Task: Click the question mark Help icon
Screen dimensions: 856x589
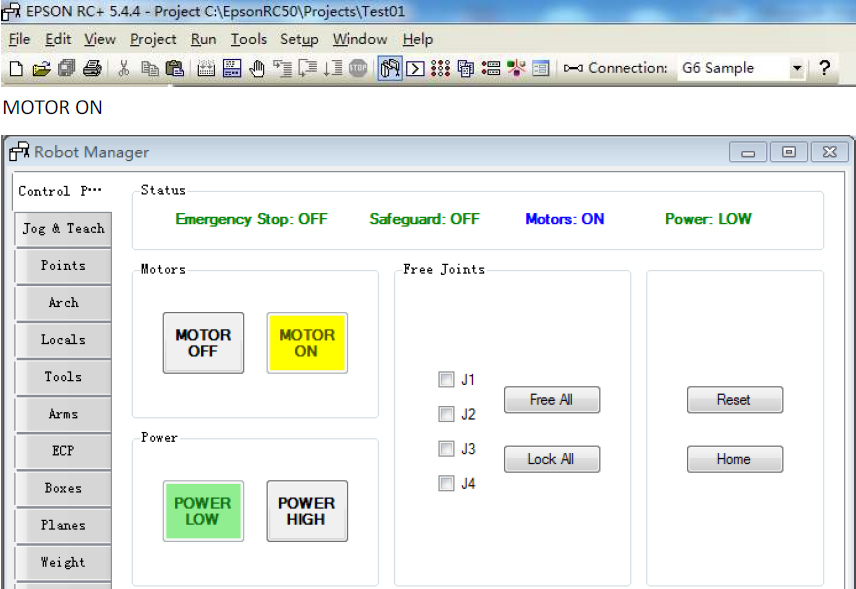Action: tap(825, 68)
